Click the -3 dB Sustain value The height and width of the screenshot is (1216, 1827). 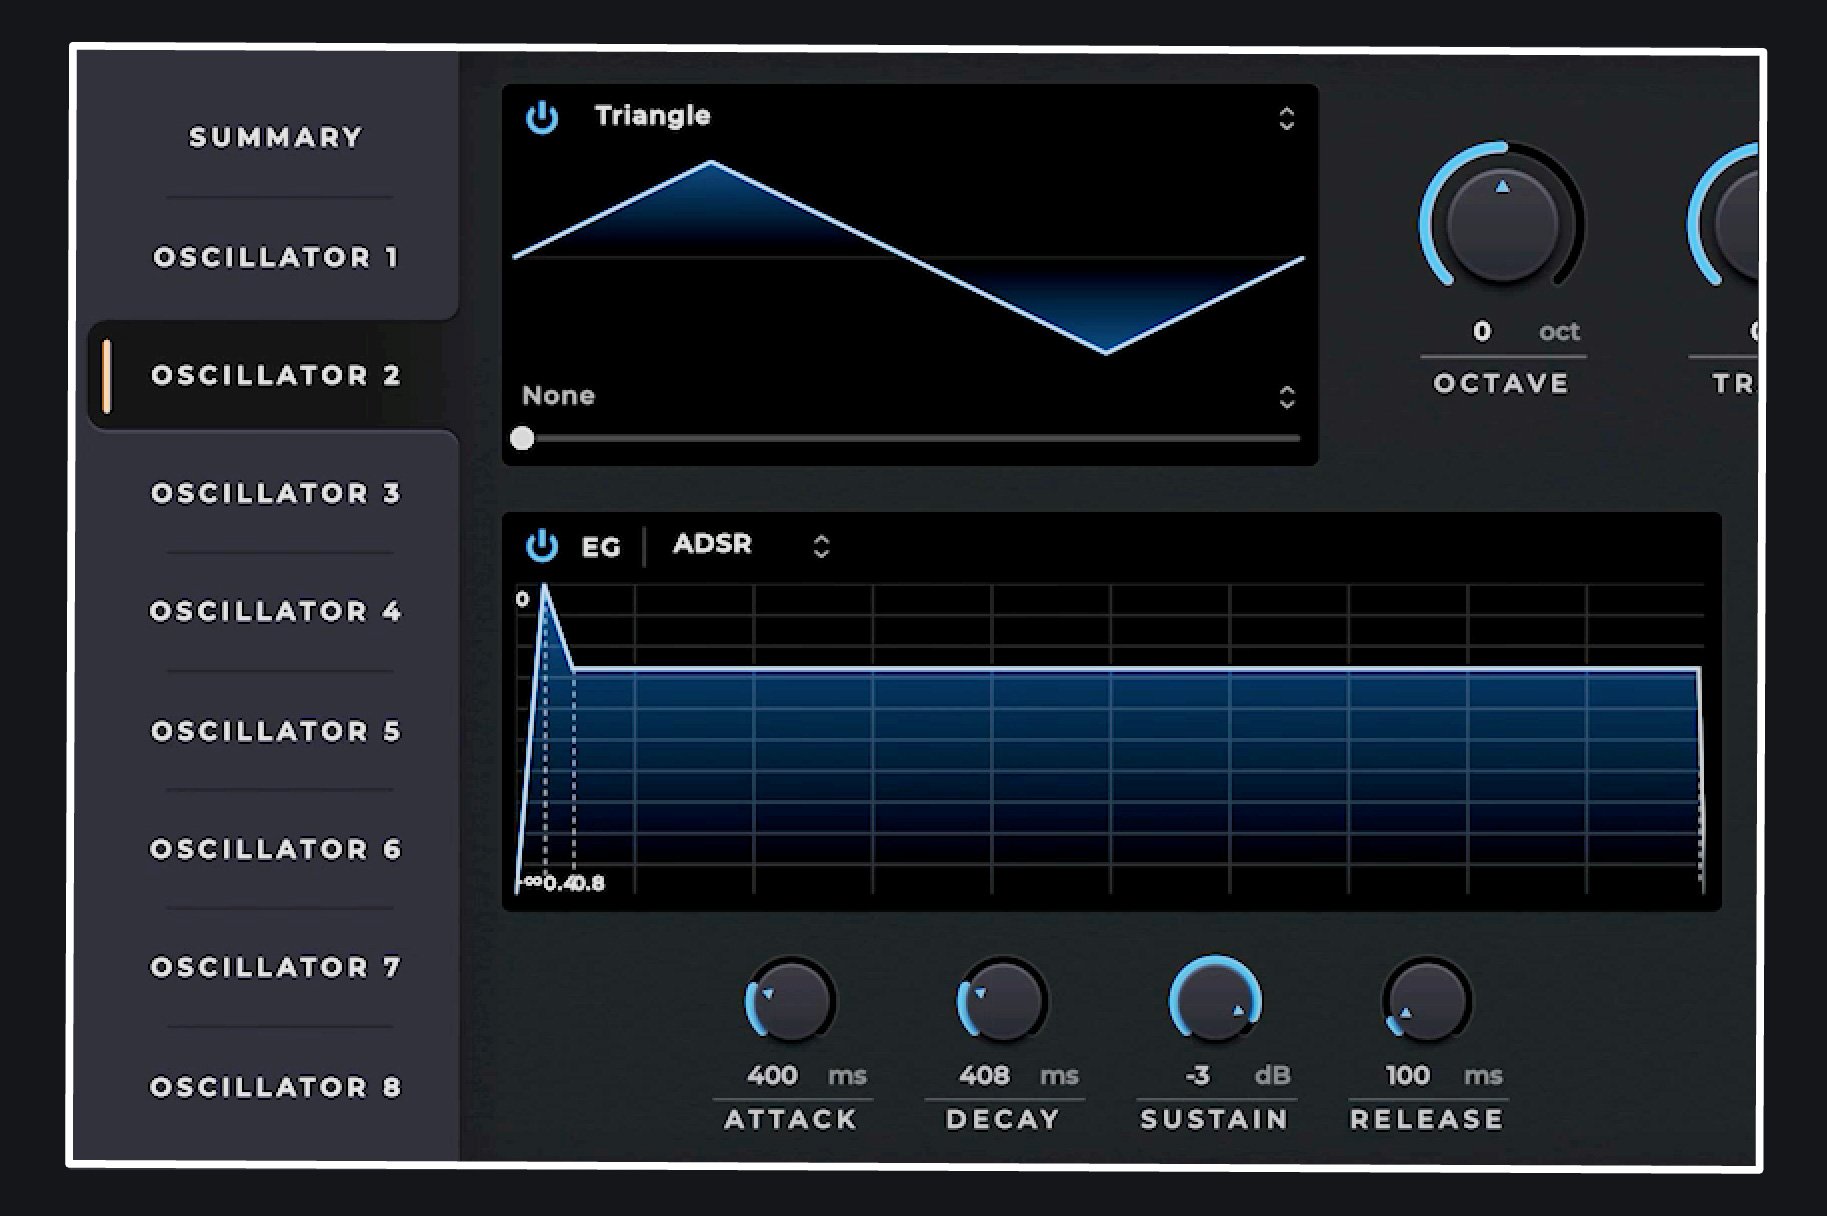click(x=1197, y=1076)
